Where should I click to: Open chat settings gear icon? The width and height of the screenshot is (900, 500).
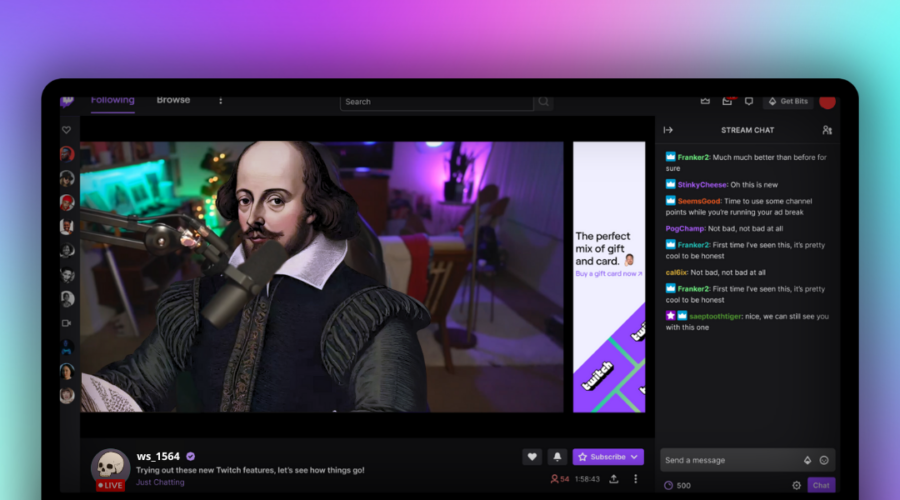tap(796, 486)
